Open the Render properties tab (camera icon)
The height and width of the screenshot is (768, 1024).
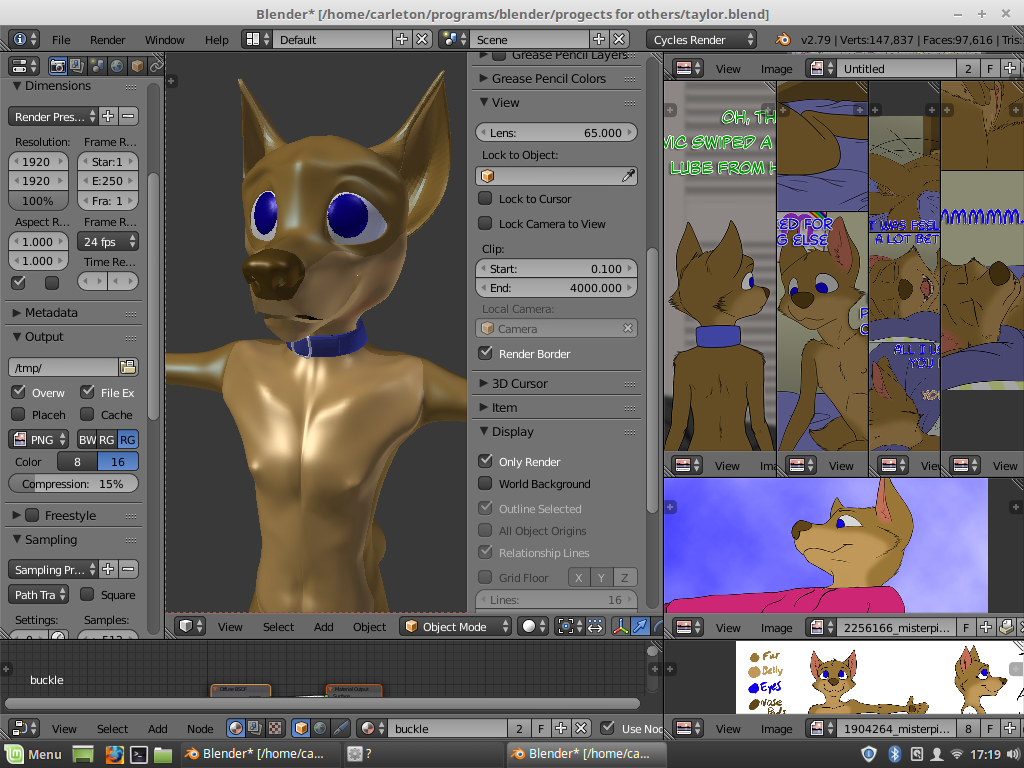pos(58,66)
